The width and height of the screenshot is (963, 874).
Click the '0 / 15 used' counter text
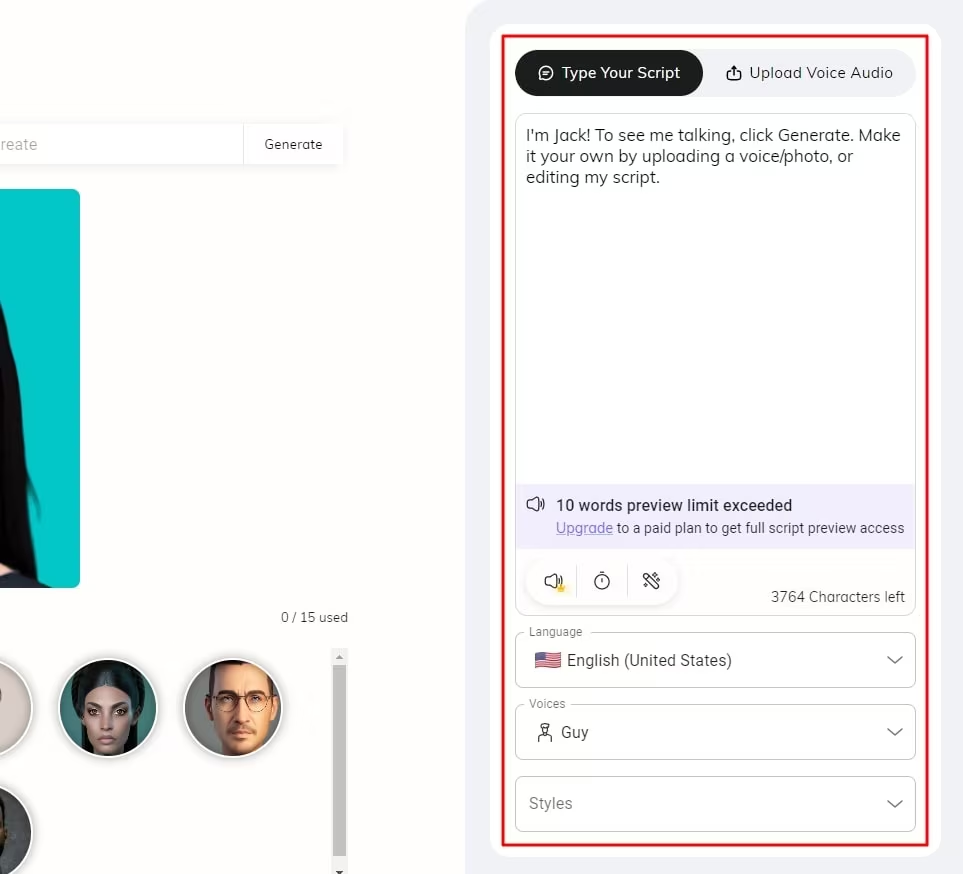[314, 617]
